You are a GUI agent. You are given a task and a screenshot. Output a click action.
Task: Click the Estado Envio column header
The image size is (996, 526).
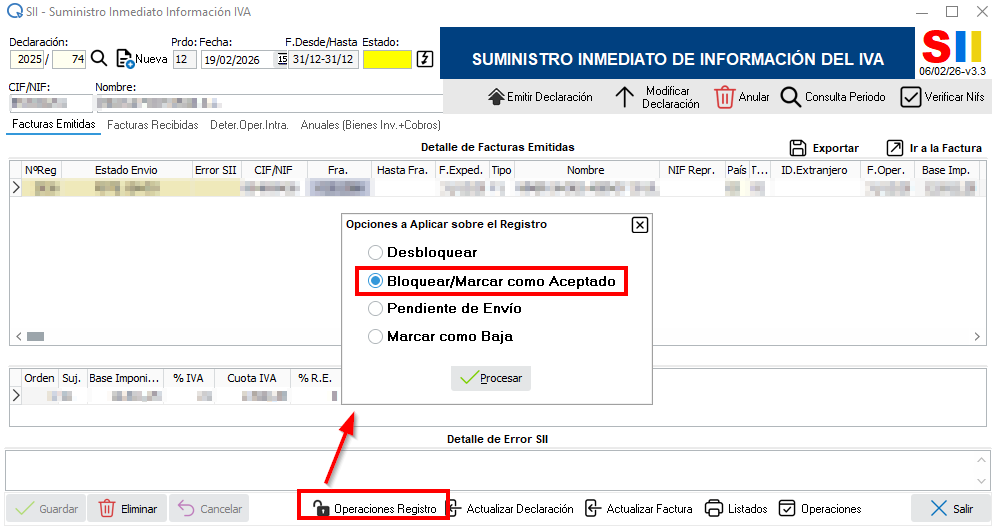(x=126, y=170)
